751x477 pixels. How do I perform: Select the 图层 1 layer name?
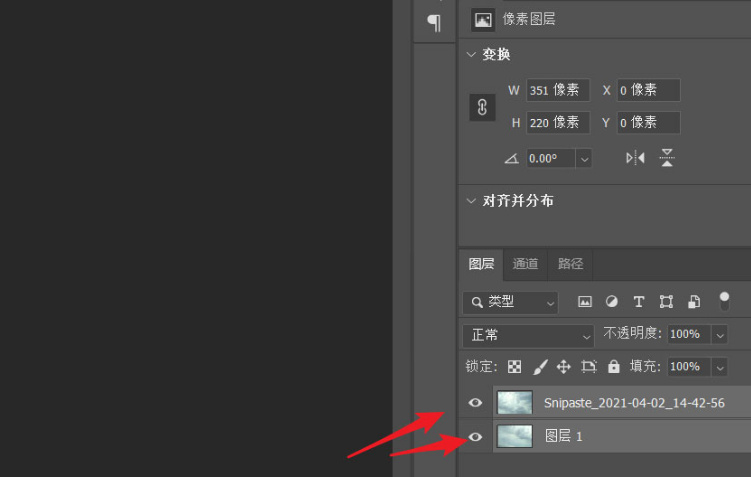564,436
